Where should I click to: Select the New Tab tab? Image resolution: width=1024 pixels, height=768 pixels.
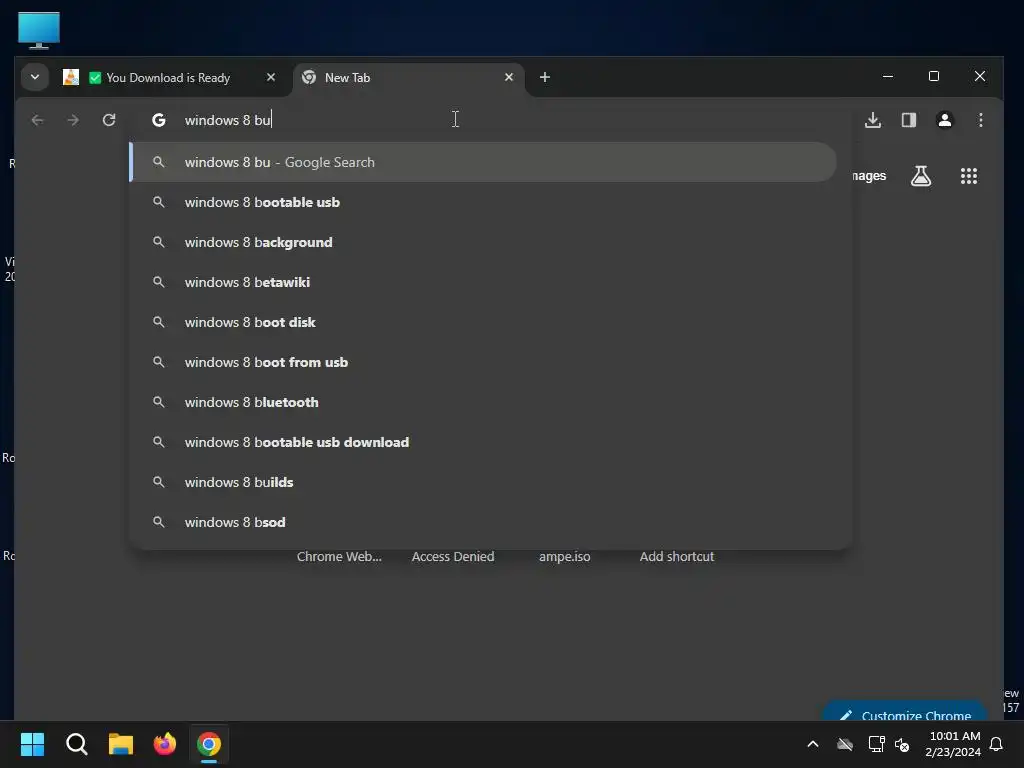coord(408,77)
